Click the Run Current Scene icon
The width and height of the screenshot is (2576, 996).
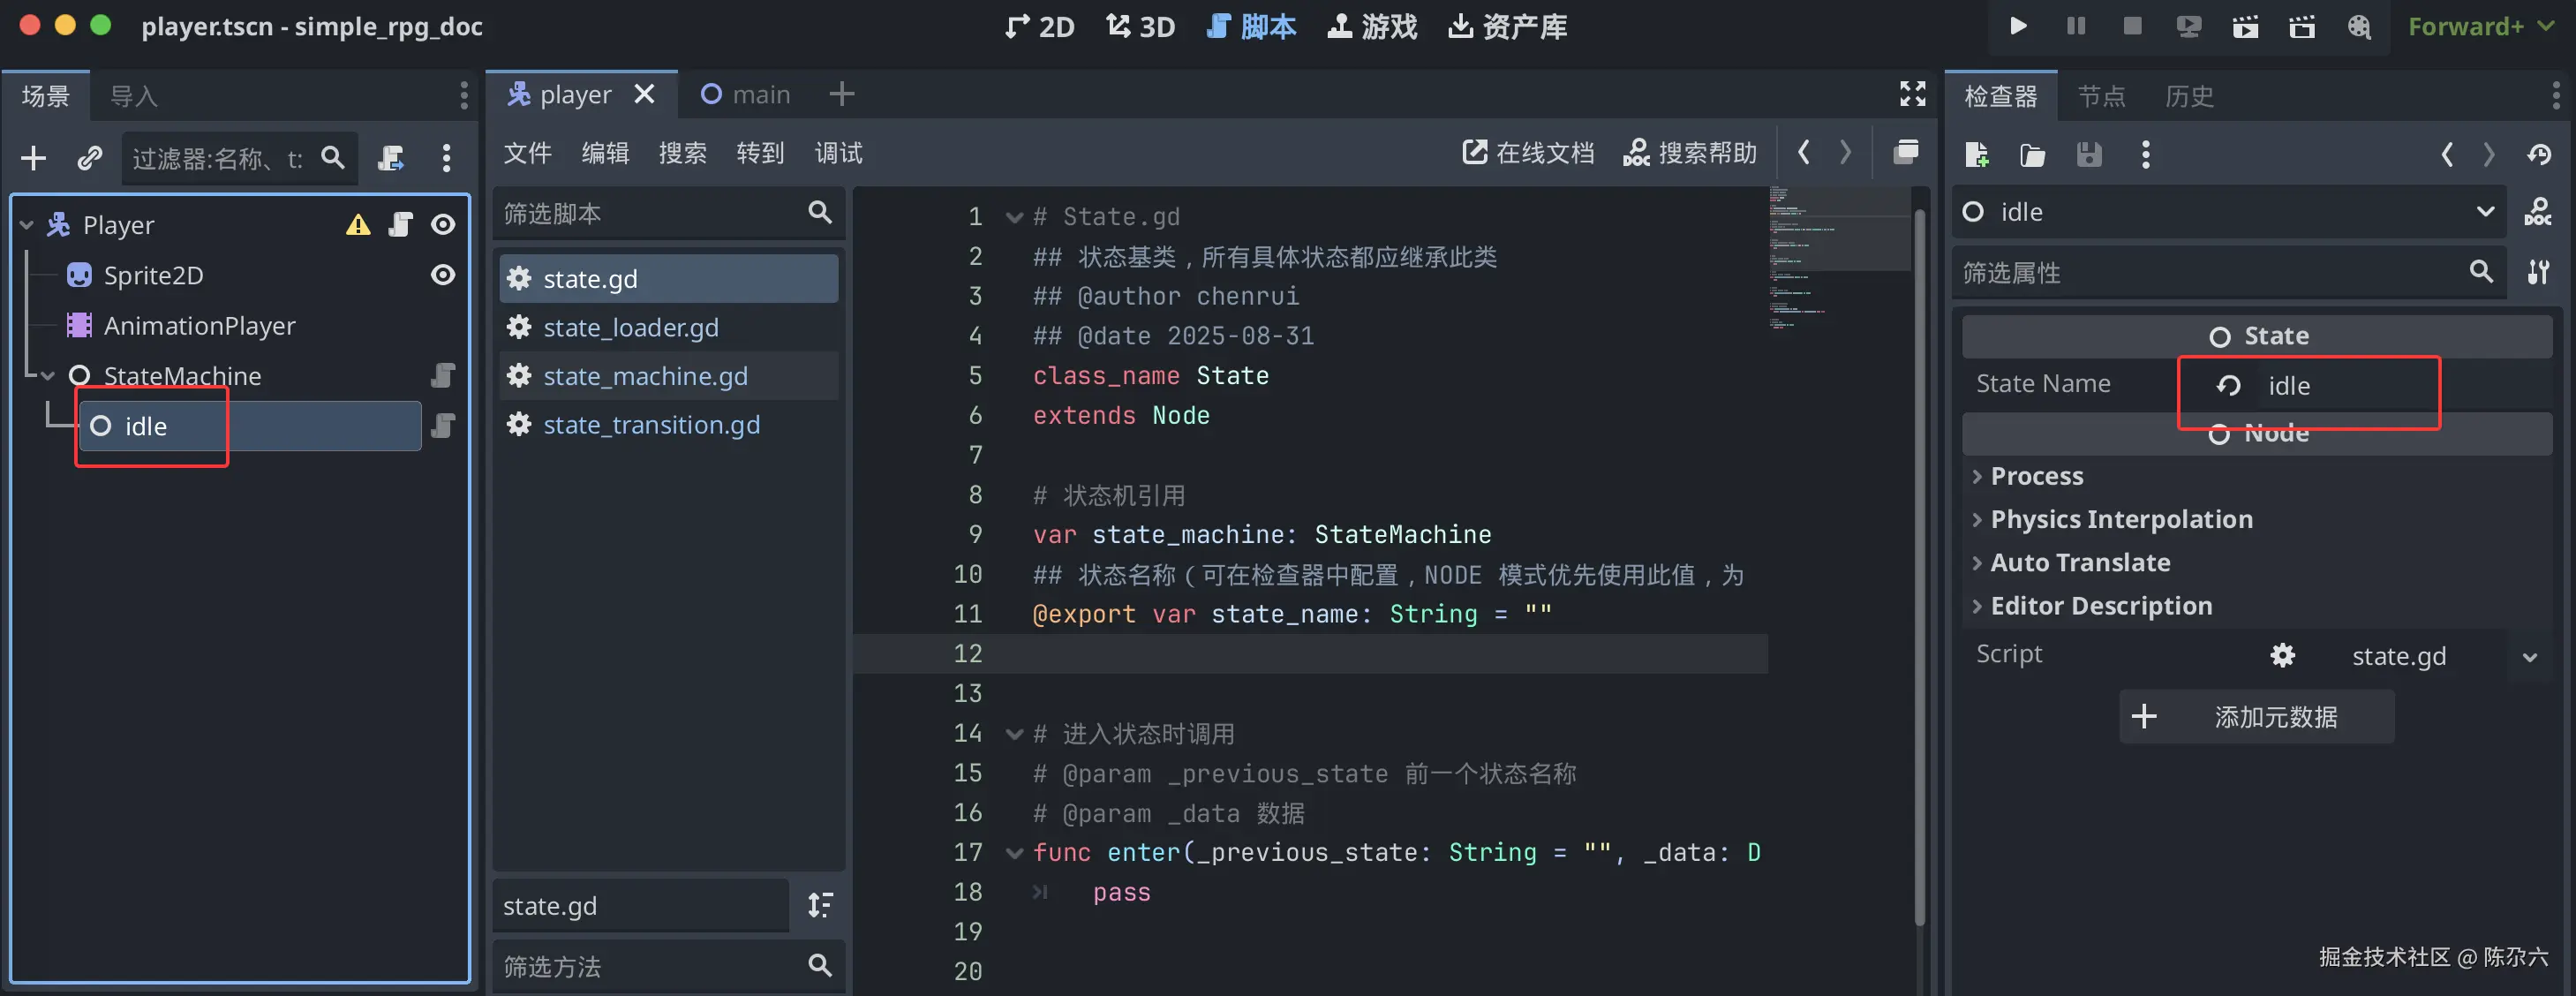2245,27
